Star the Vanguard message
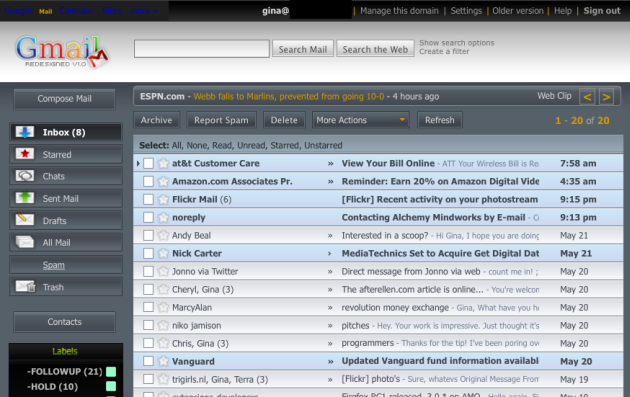This screenshot has height=397, width=630. tap(163, 361)
